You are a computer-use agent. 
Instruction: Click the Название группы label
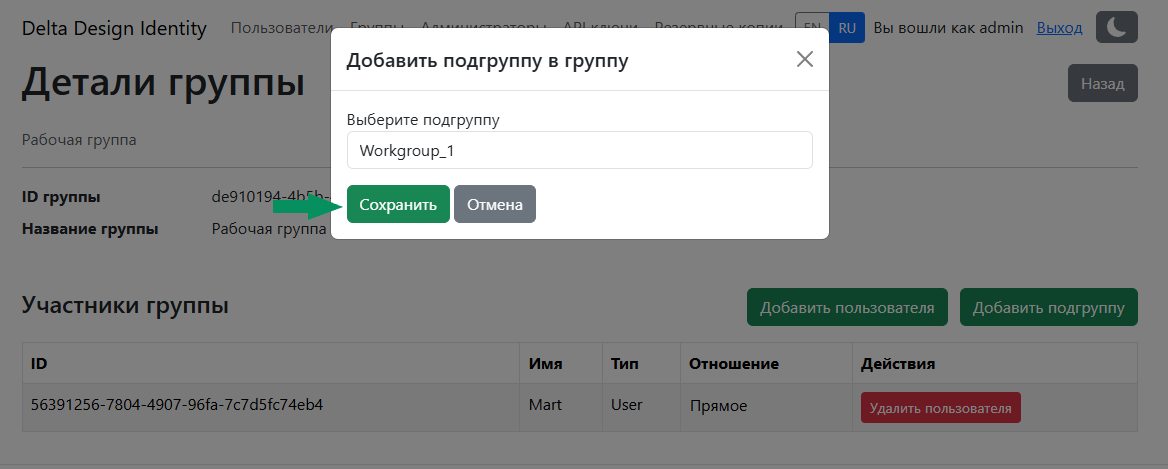coord(90,229)
